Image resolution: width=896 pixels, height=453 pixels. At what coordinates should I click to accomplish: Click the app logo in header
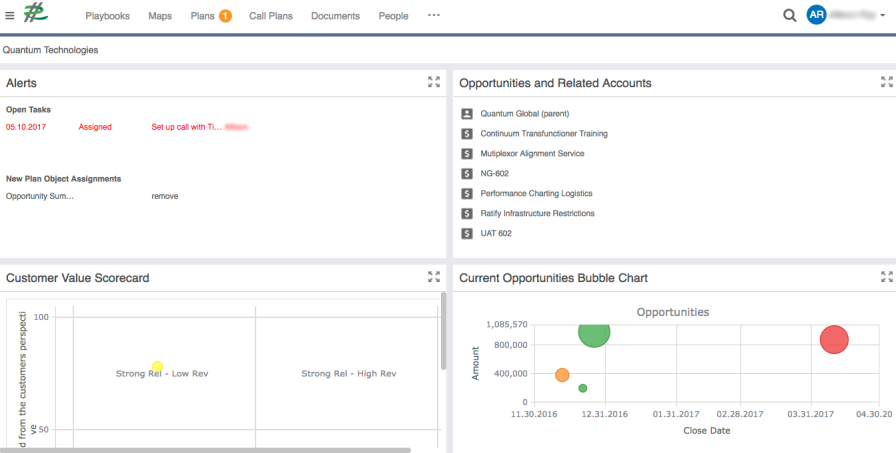click(x=38, y=15)
